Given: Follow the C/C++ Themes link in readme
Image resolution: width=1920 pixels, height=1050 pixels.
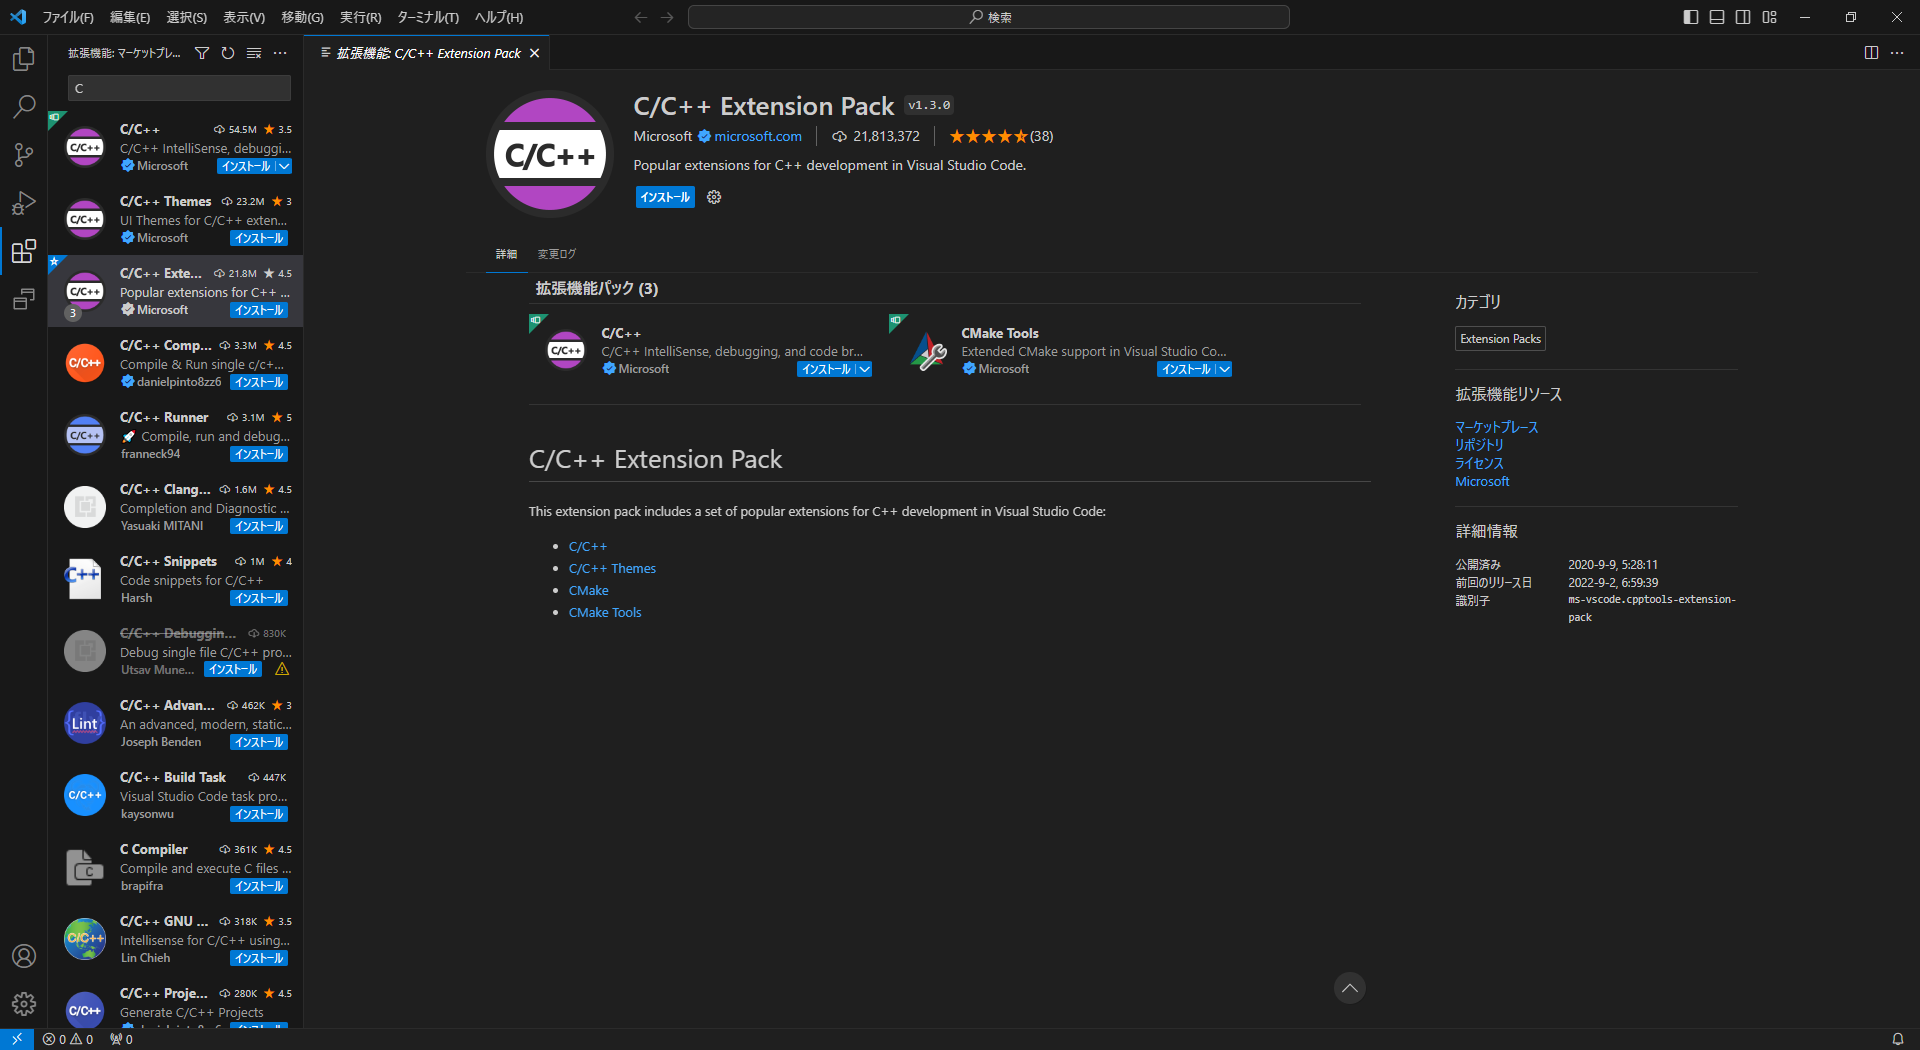Looking at the screenshot, I should (x=612, y=568).
